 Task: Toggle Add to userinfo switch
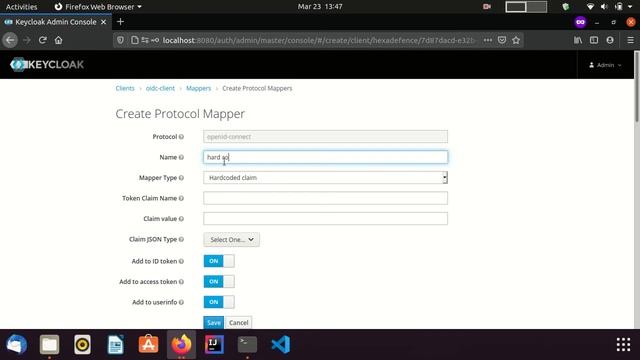pos(219,302)
